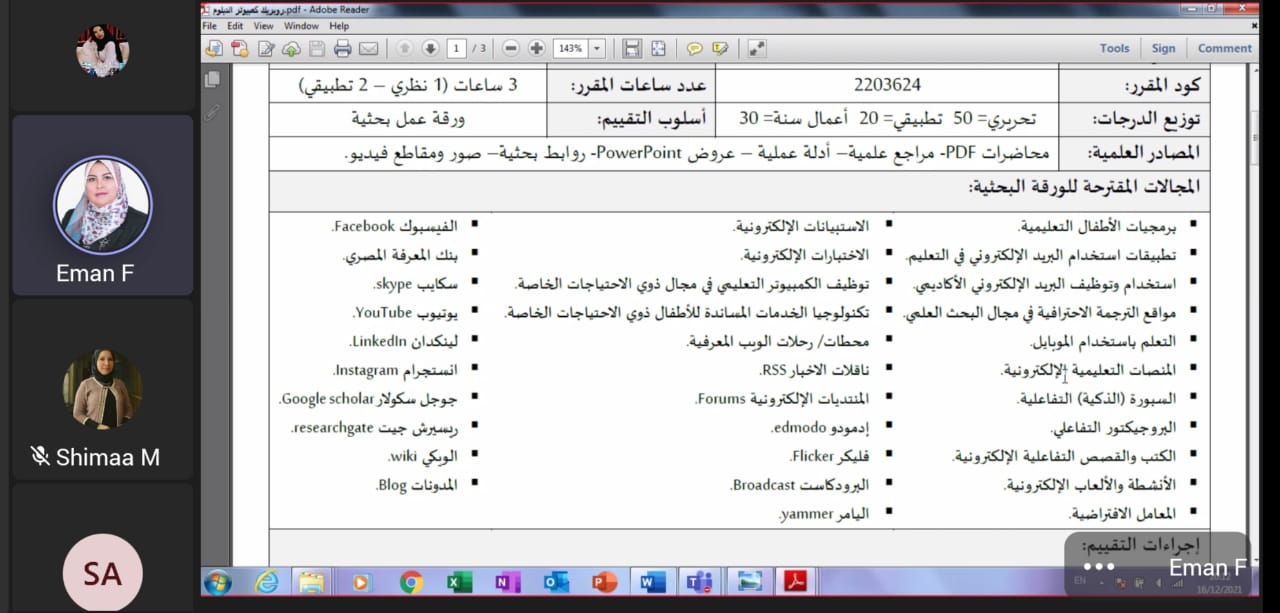Image resolution: width=1280 pixels, height=613 pixels.
Task: Open the three-dots options on Eman F overlay
Action: point(1099,566)
